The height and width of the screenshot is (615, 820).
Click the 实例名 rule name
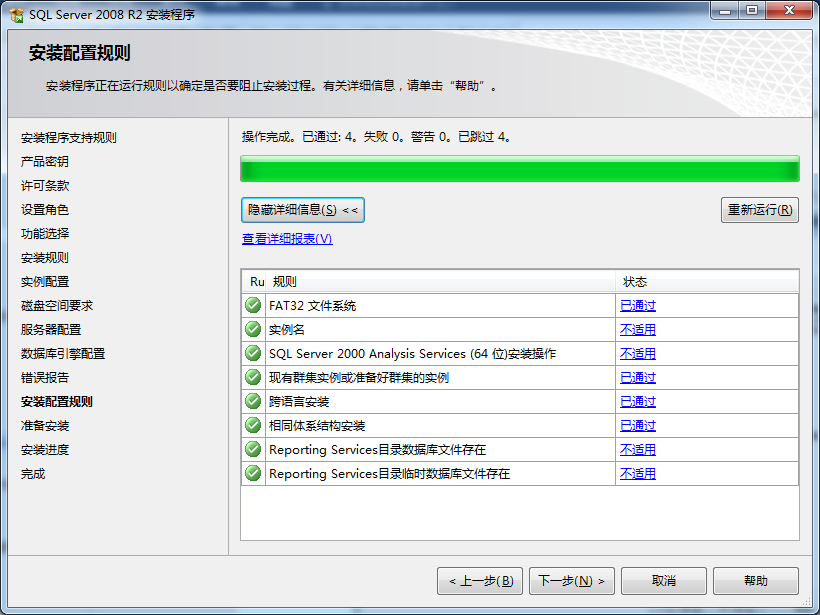pyautogui.click(x=287, y=330)
